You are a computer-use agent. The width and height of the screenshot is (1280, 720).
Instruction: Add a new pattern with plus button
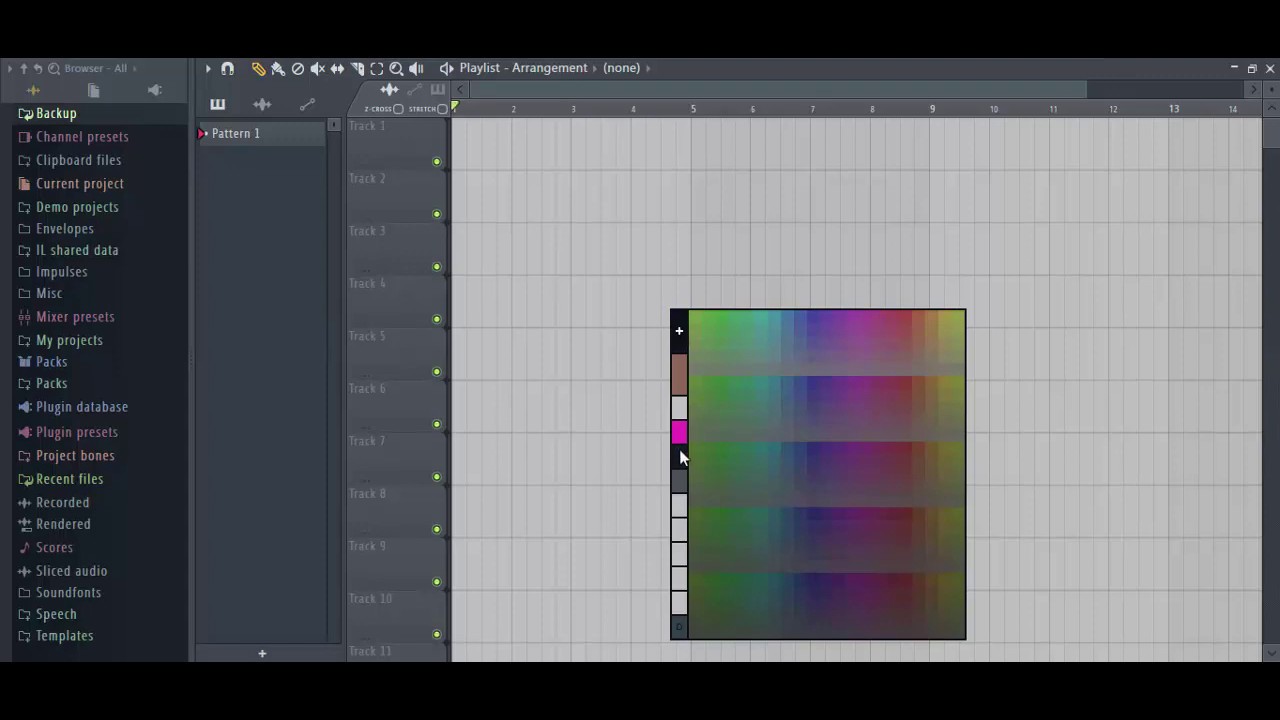[x=262, y=653]
